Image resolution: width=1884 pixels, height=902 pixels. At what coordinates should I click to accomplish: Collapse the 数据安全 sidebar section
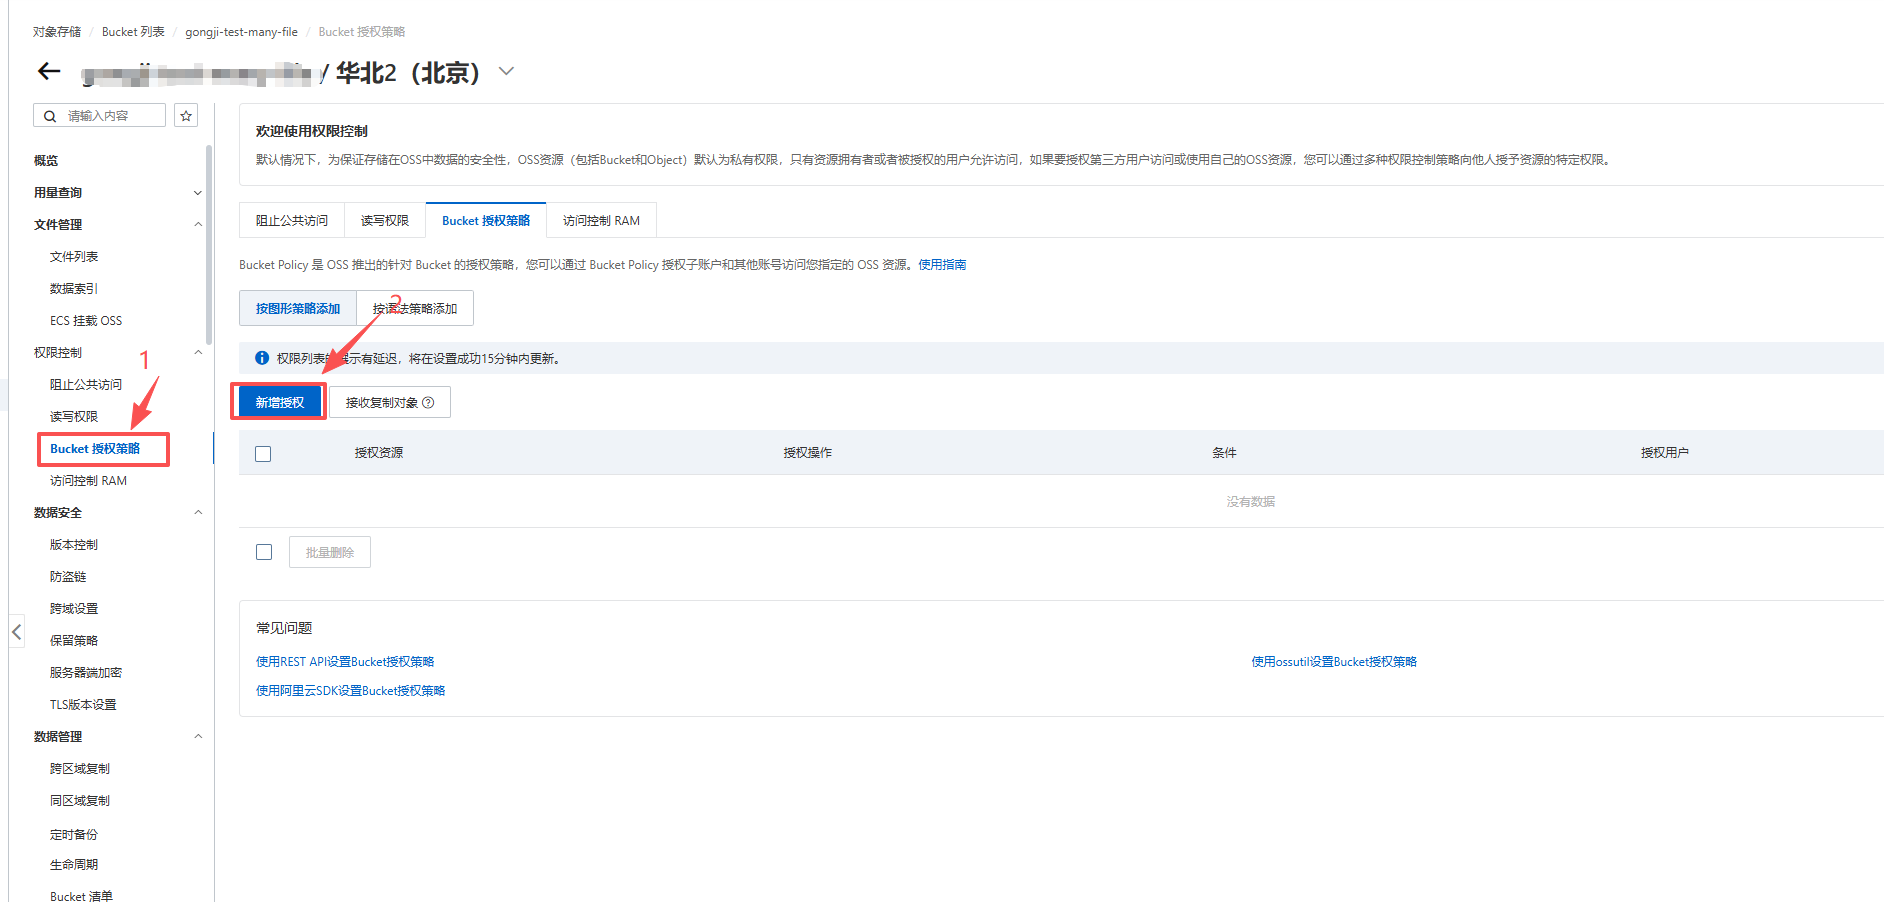click(x=197, y=513)
